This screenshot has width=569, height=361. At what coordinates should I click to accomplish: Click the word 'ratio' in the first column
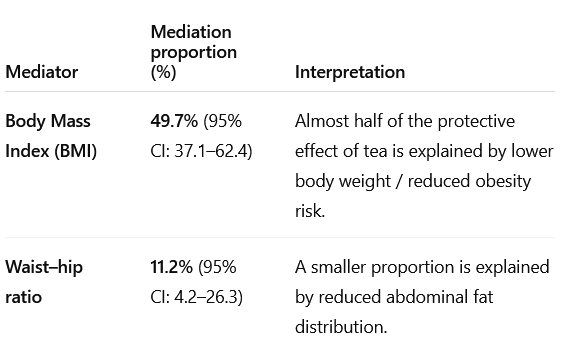[x=24, y=297]
